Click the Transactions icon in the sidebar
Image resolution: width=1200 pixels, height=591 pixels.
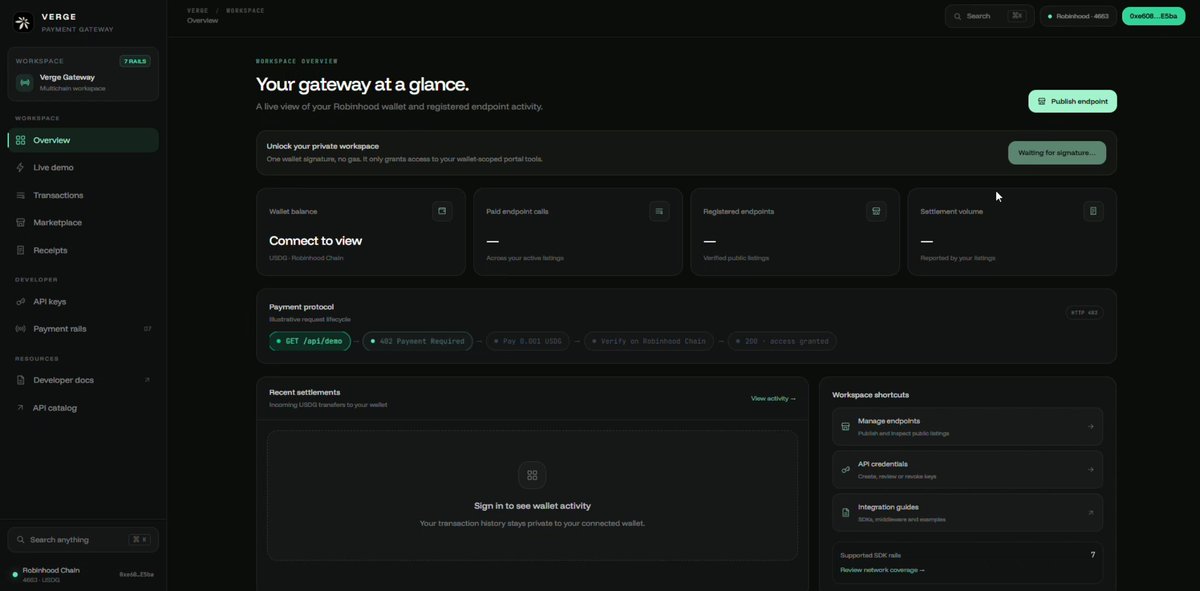coord(21,195)
